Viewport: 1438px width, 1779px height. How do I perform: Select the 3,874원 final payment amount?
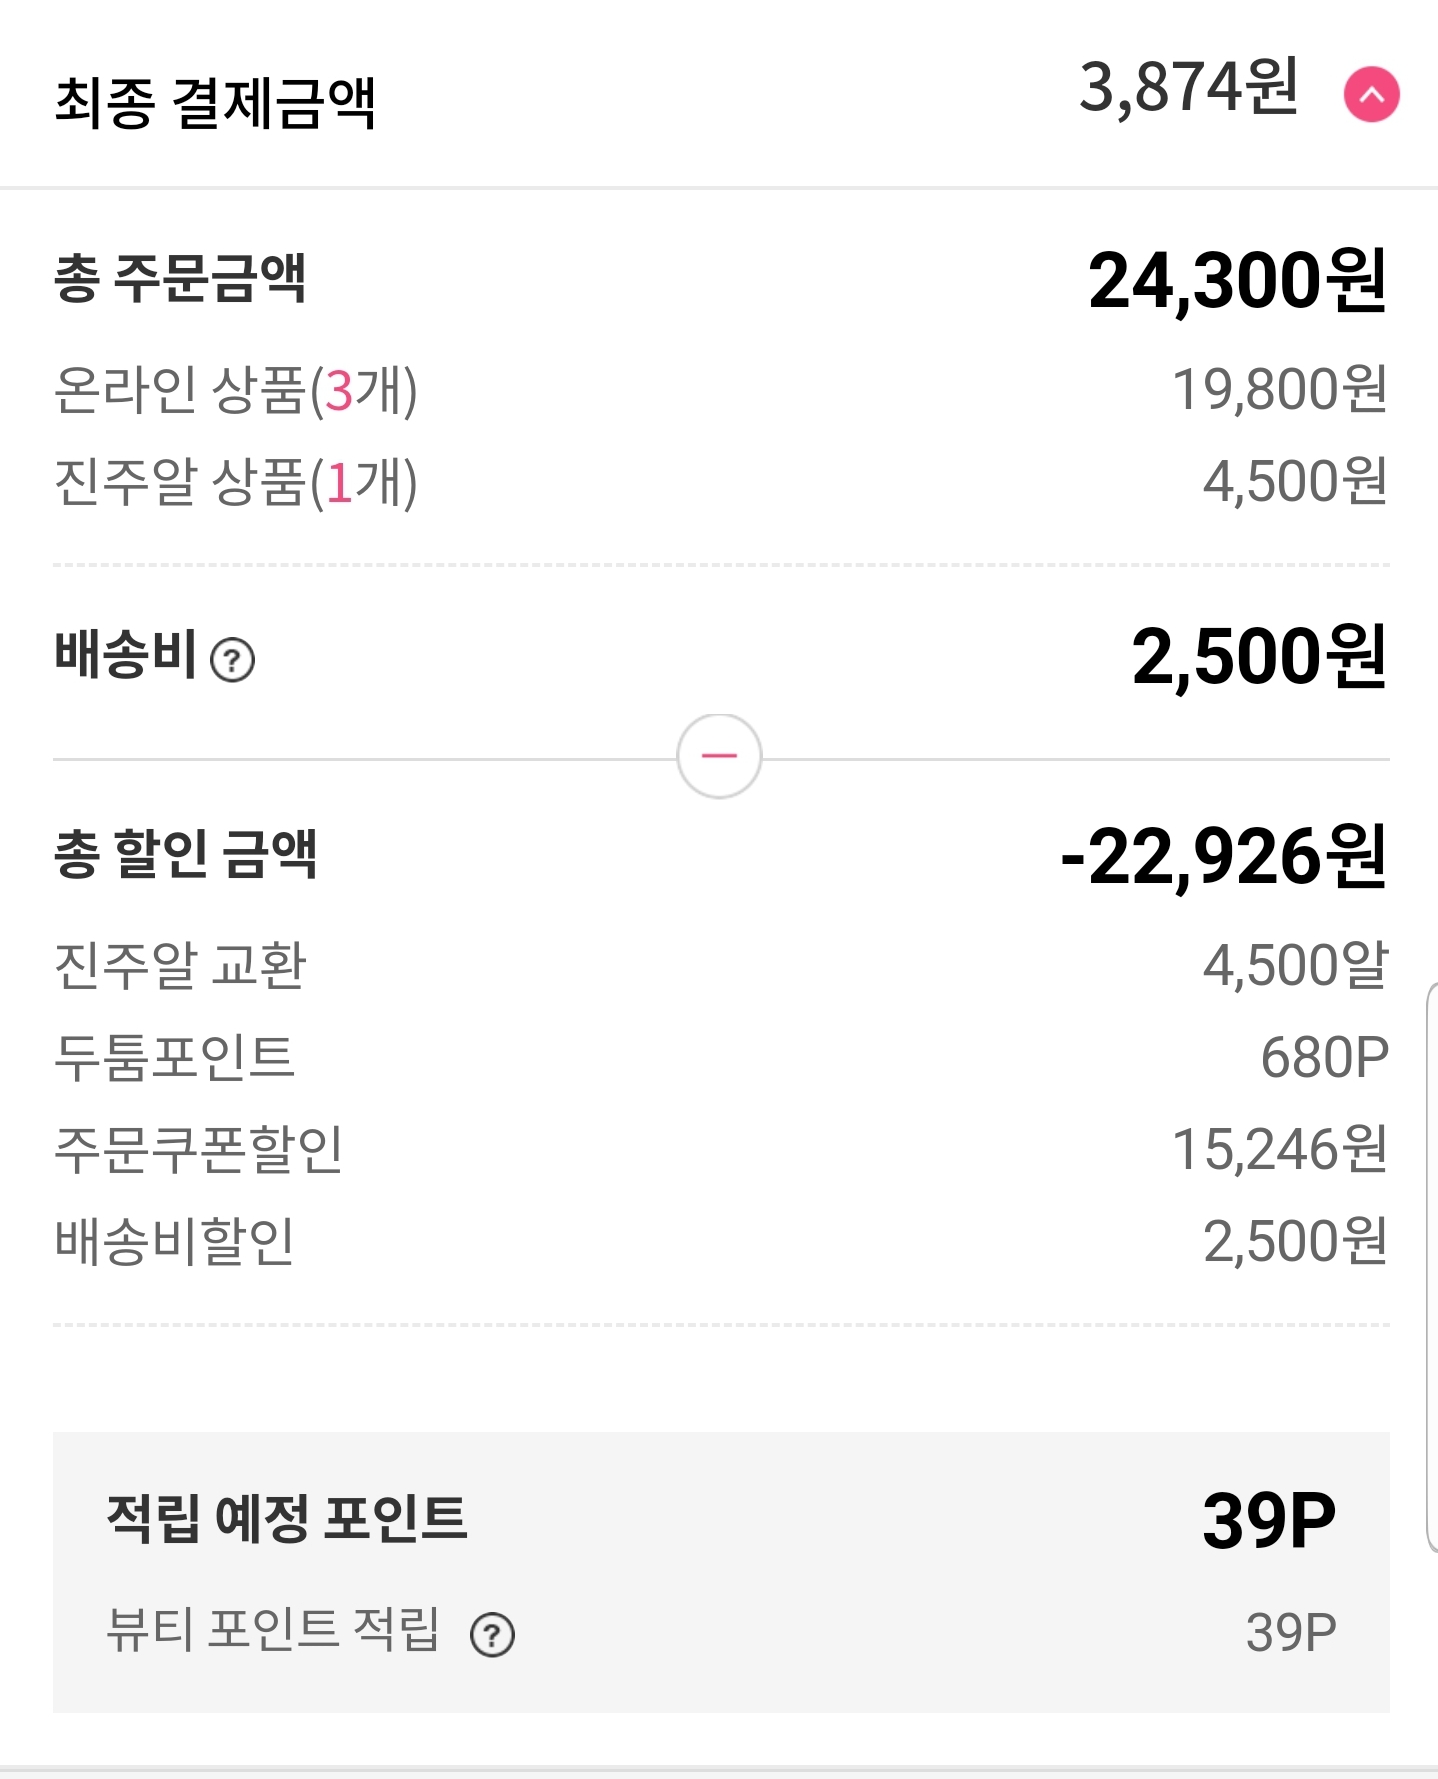(1188, 88)
